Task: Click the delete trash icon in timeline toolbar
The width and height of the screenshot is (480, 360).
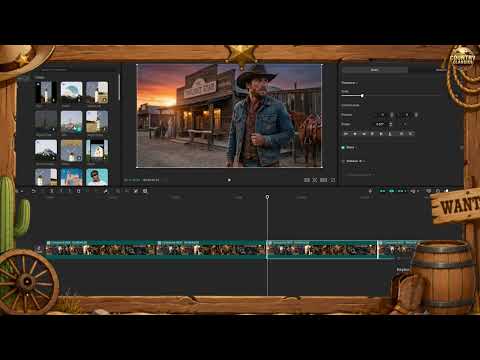Action: [79, 191]
